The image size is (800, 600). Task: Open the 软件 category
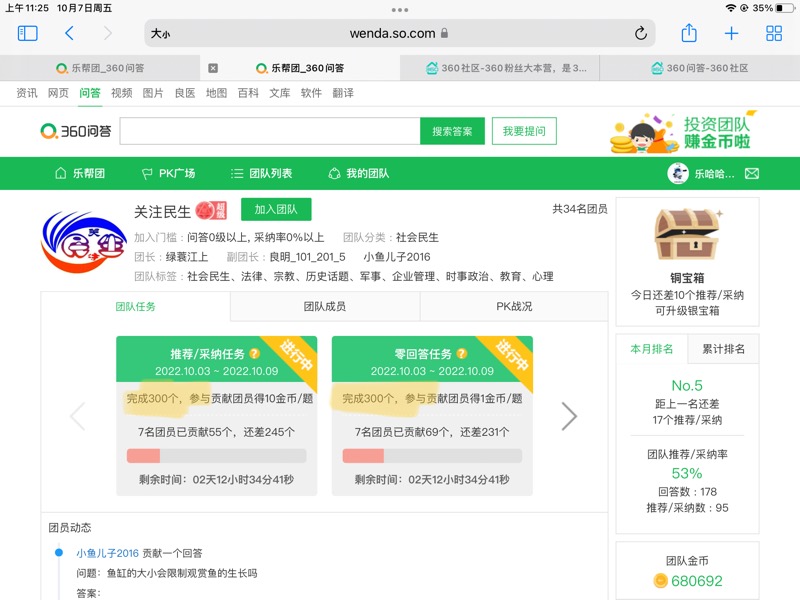311,93
